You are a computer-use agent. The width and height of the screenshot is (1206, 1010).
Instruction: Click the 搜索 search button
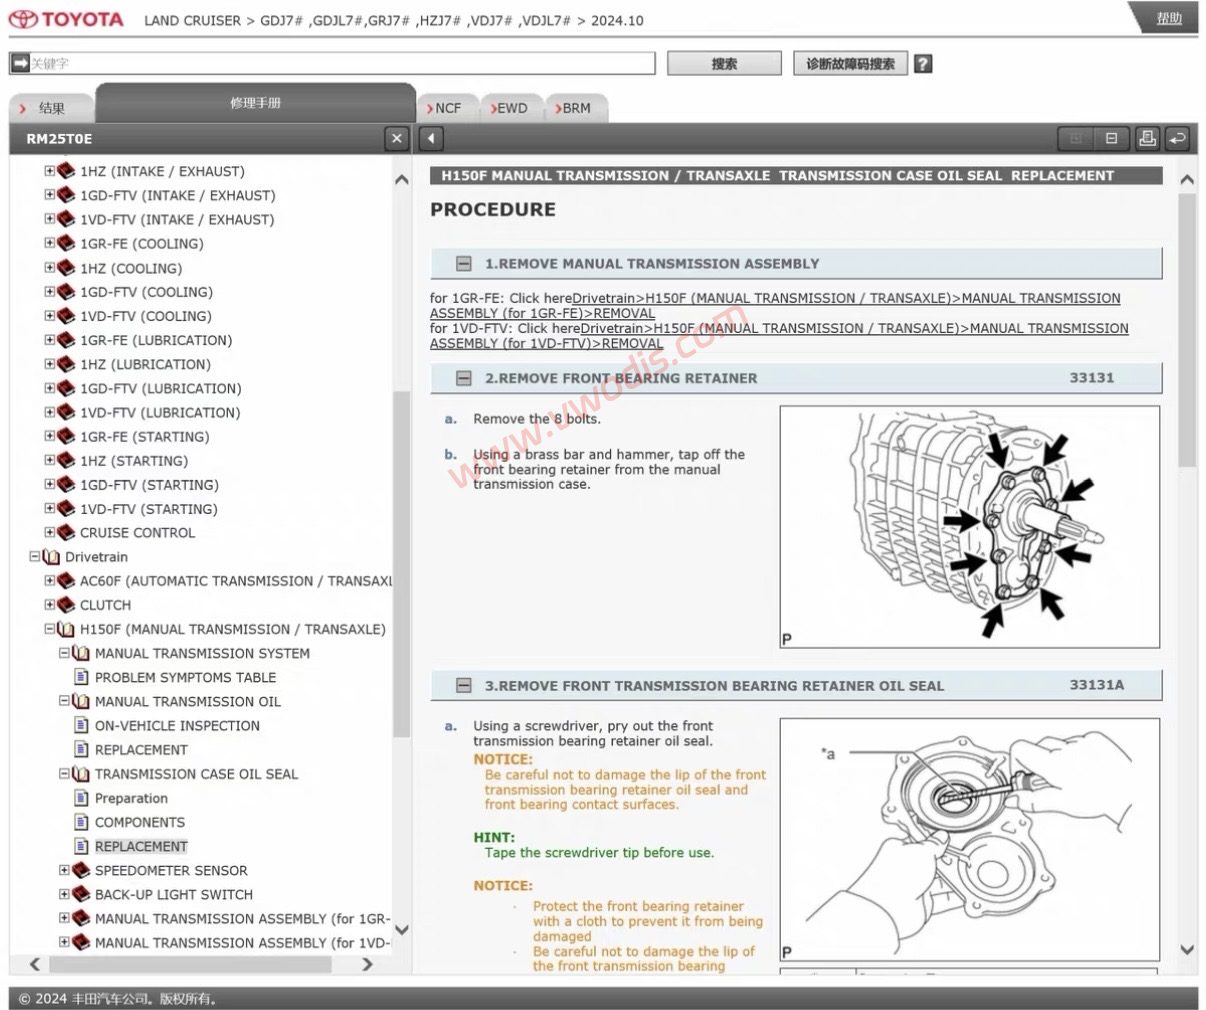point(724,64)
